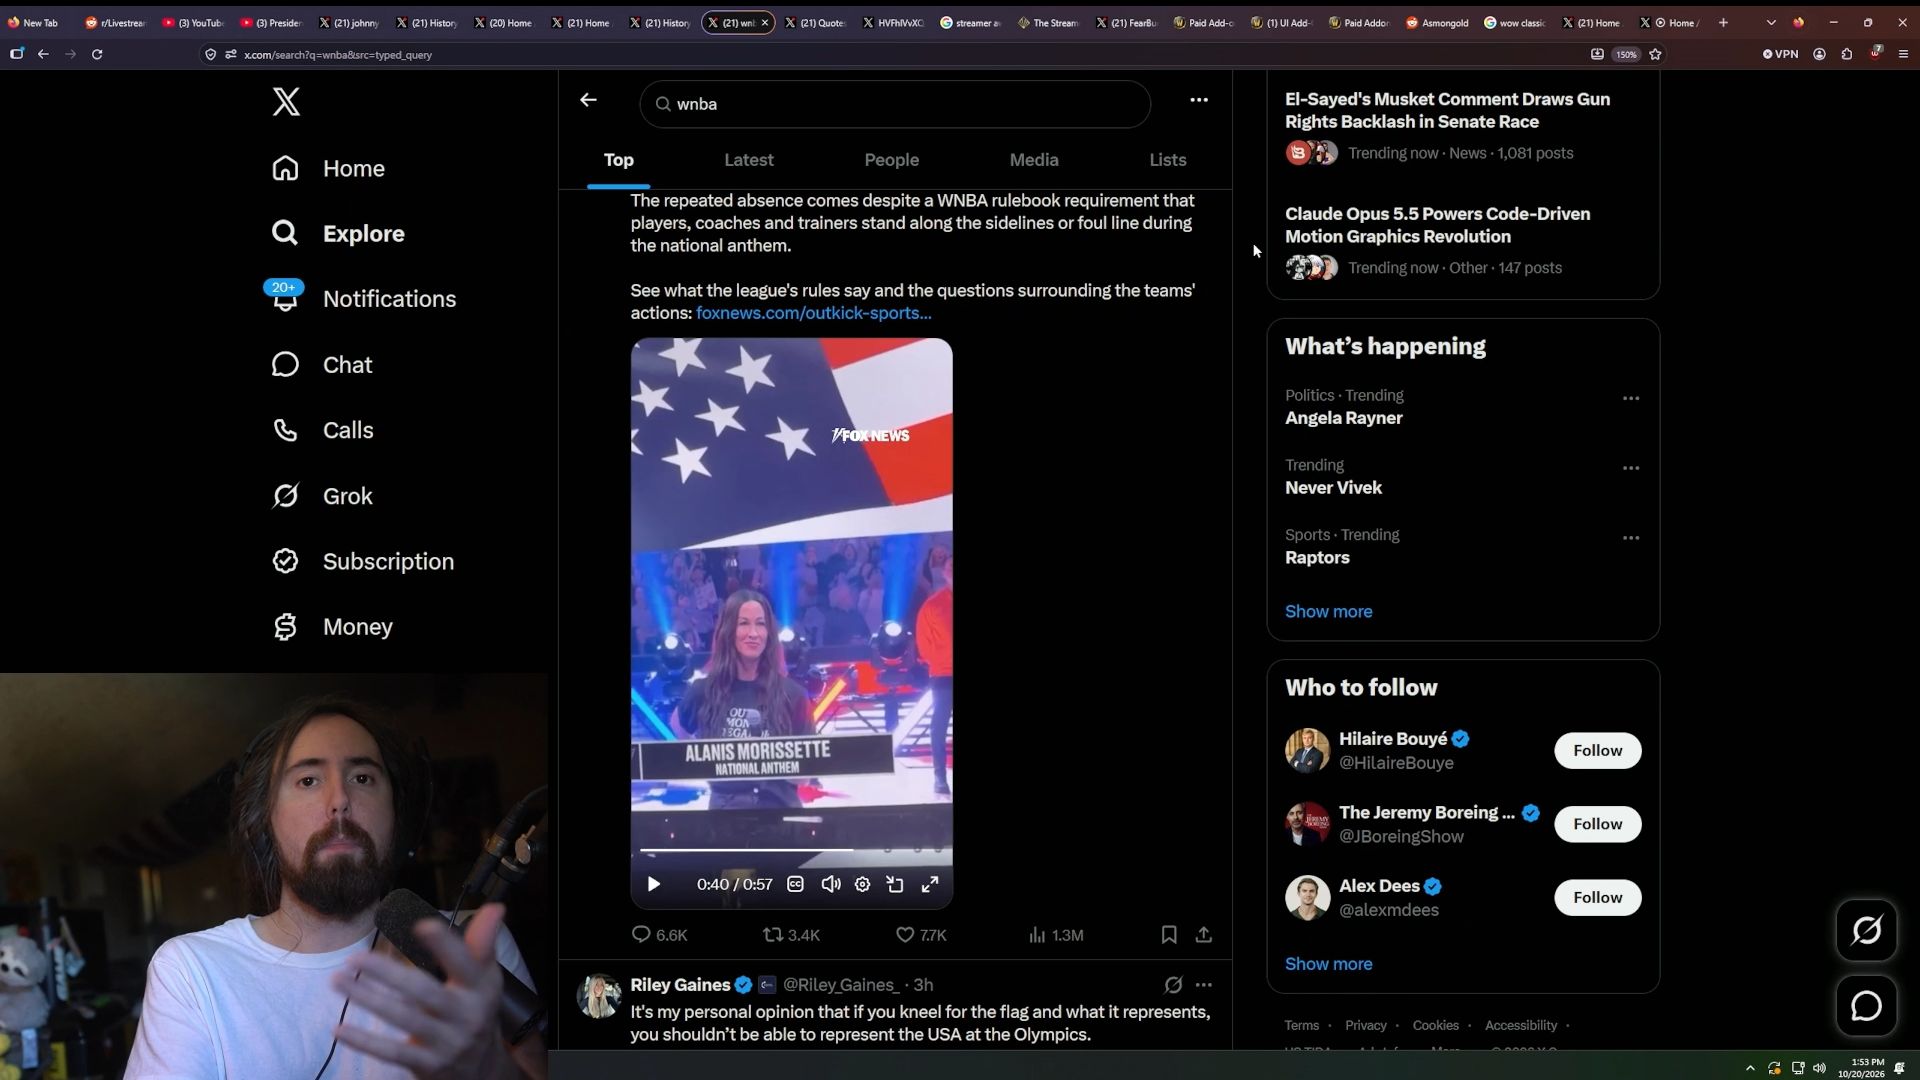The image size is (1920, 1080).
Task: Toggle video closed captions
Action: click(795, 884)
